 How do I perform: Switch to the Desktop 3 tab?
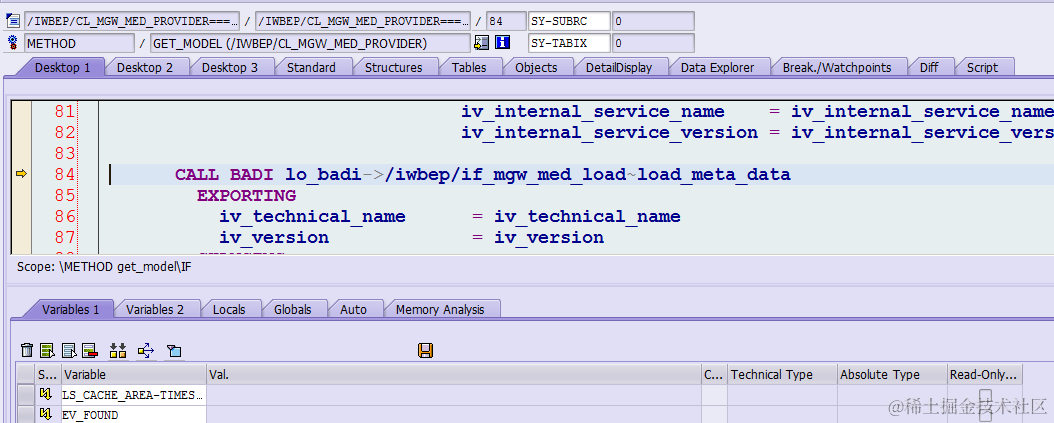[229, 67]
